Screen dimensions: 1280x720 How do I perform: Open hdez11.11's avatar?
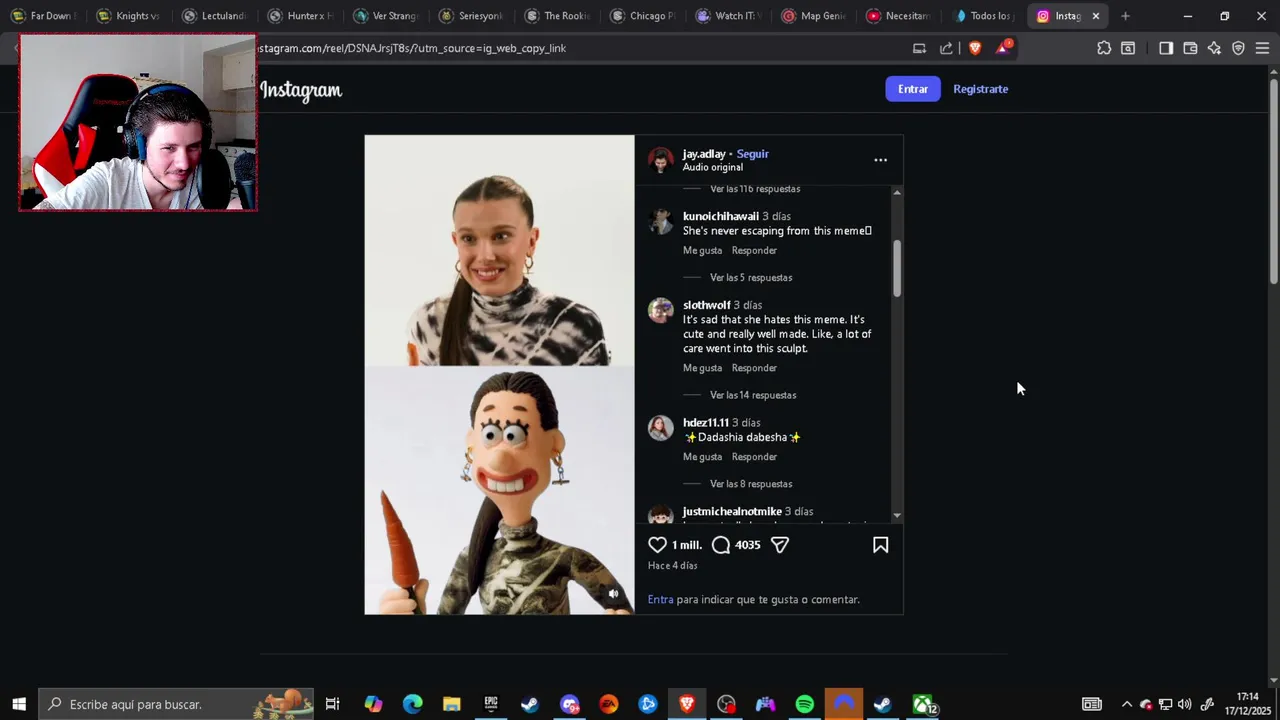pyautogui.click(x=661, y=428)
